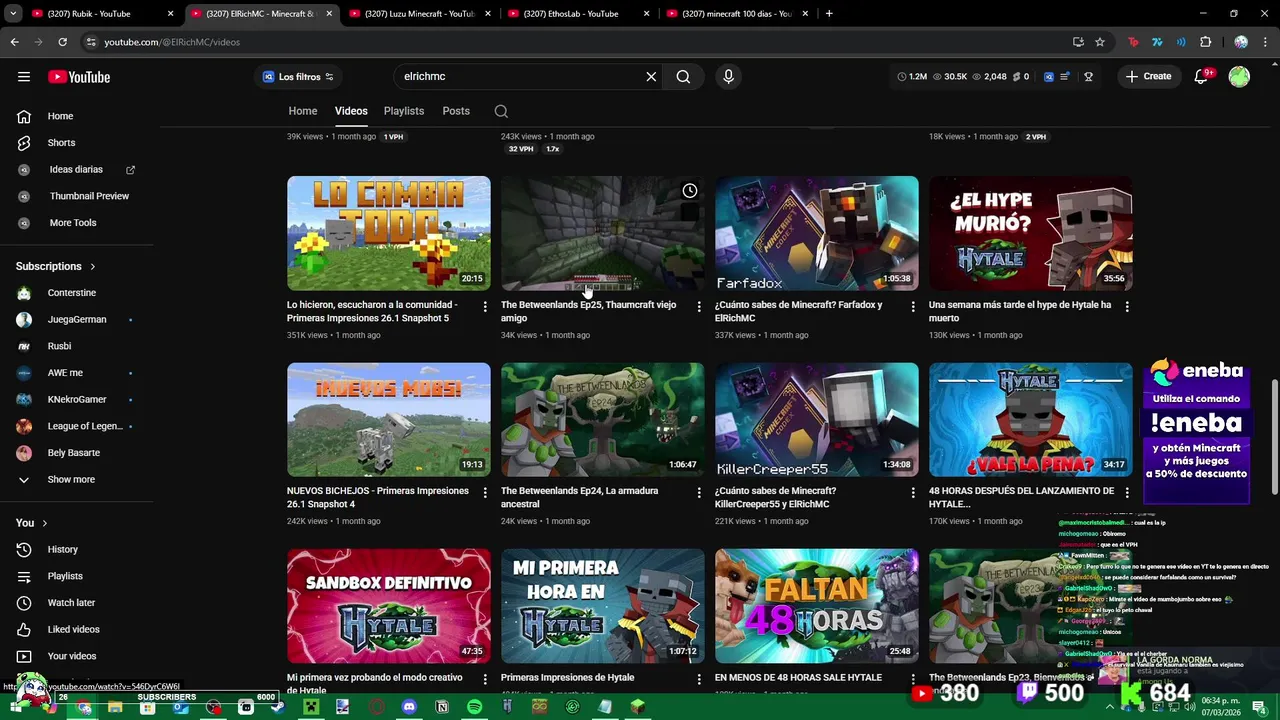This screenshot has width=1280, height=720.
Task: Switch to the EthosLab browser tab
Action: tap(577, 13)
